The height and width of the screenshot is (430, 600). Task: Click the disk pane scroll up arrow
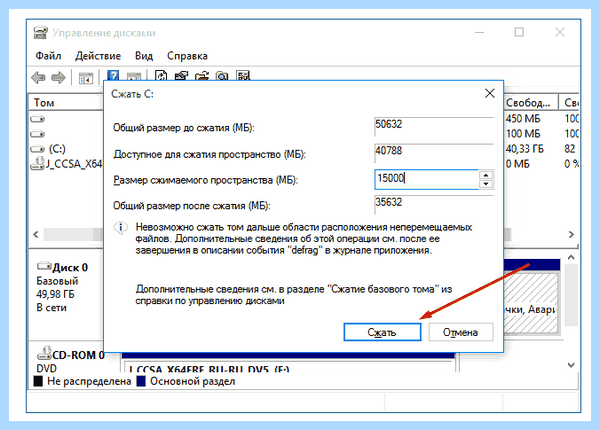click(571, 258)
